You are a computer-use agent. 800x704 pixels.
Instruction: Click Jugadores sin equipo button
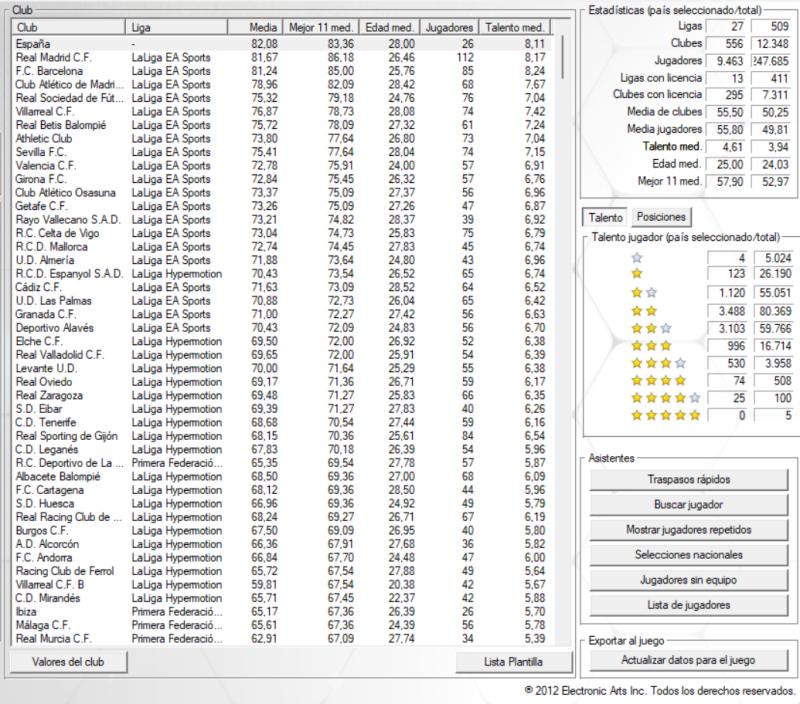pos(688,580)
